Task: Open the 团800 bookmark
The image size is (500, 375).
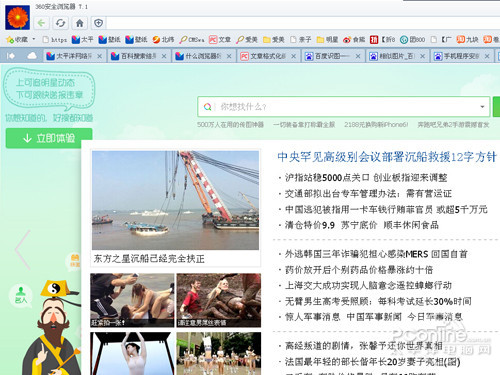Action: (x=413, y=40)
